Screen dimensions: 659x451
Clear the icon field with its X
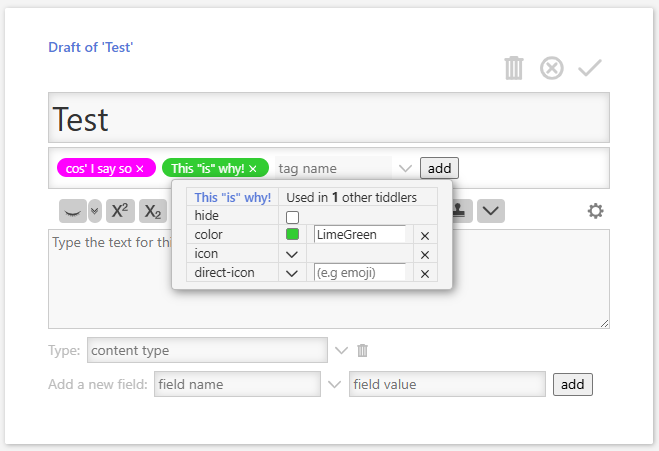(x=425, y=255)
